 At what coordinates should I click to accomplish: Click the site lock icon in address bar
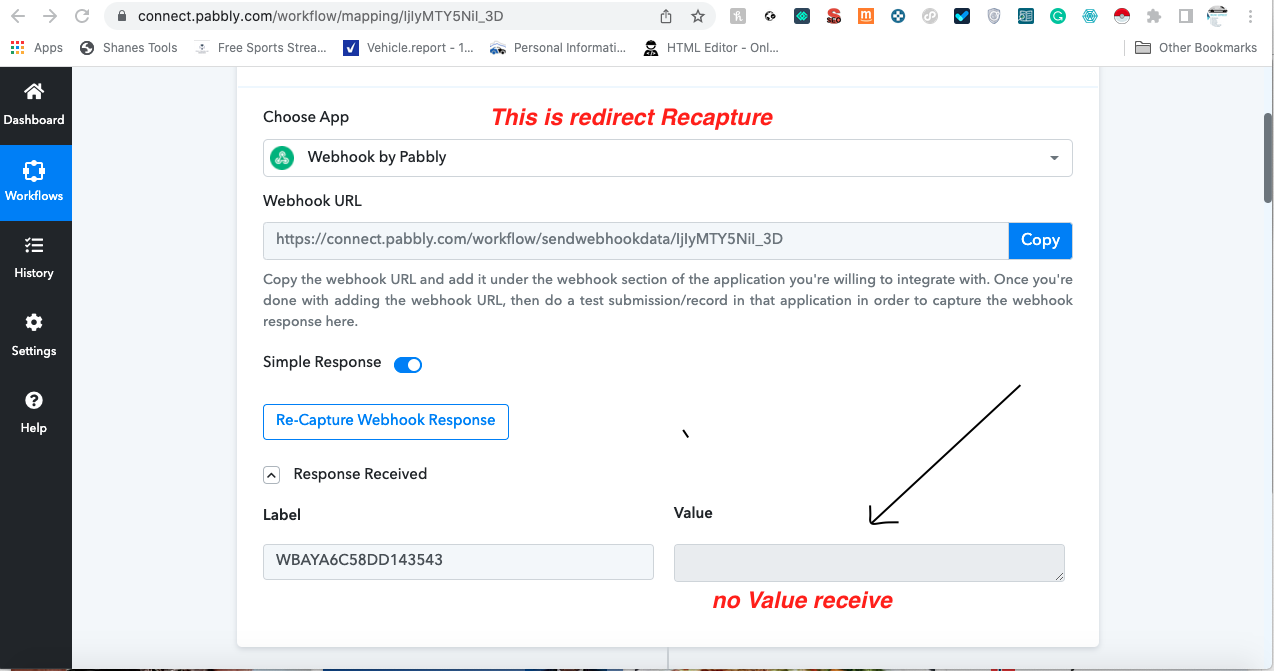[122, 16]
